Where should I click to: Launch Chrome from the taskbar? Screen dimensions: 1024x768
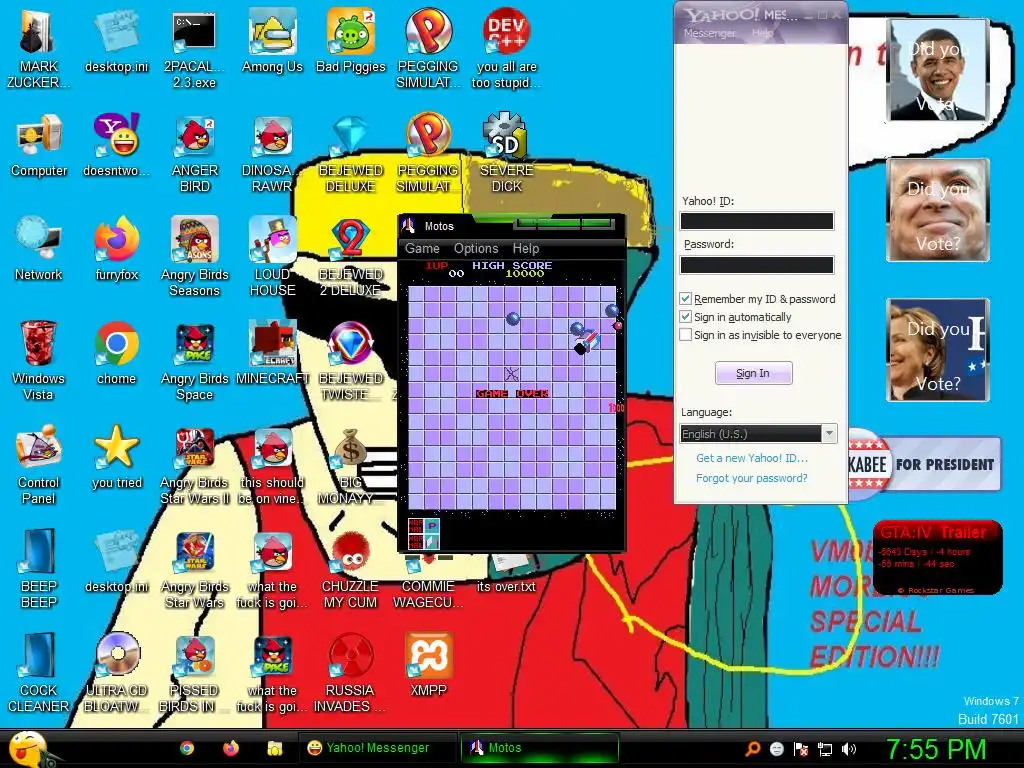click(187, 748)
